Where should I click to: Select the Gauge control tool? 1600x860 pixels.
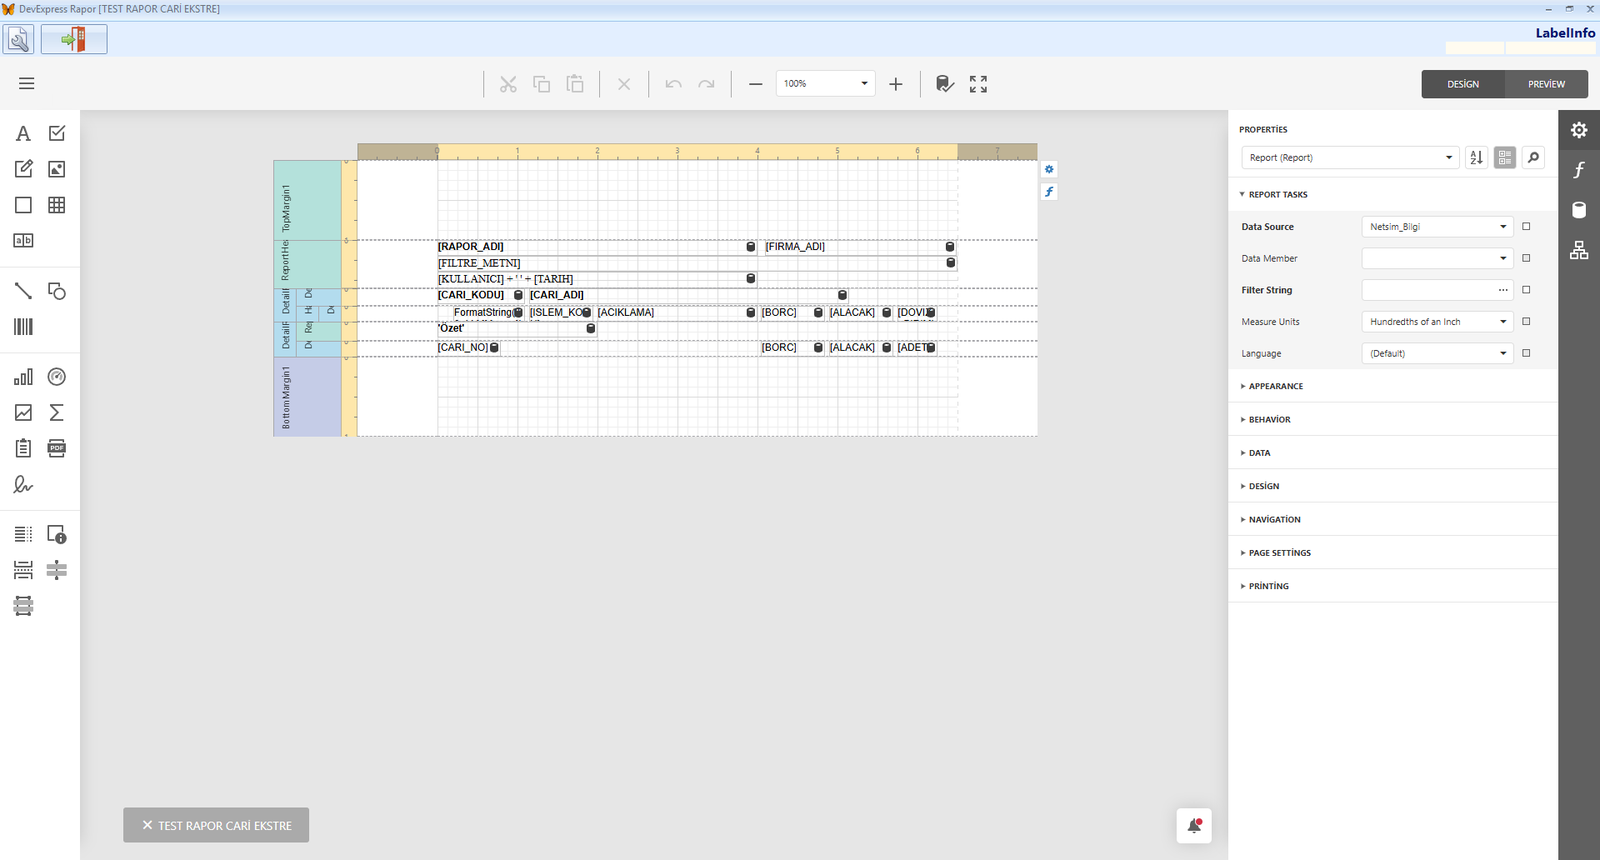pyautogui.click(x=57, y=377)
